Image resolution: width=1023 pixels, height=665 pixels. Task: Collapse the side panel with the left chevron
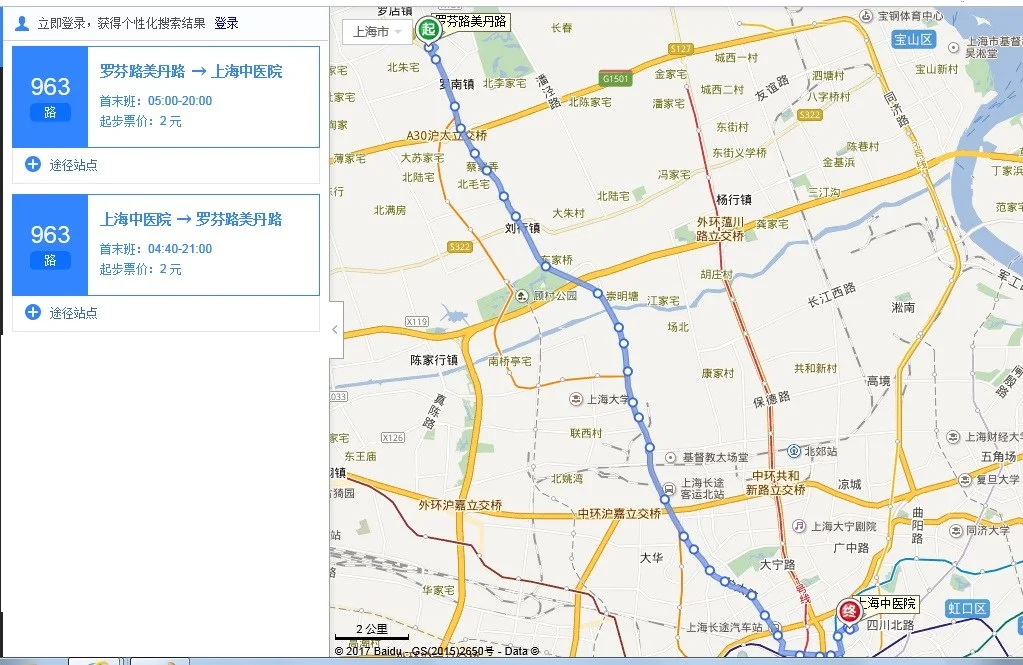click(x=333, y=330)
